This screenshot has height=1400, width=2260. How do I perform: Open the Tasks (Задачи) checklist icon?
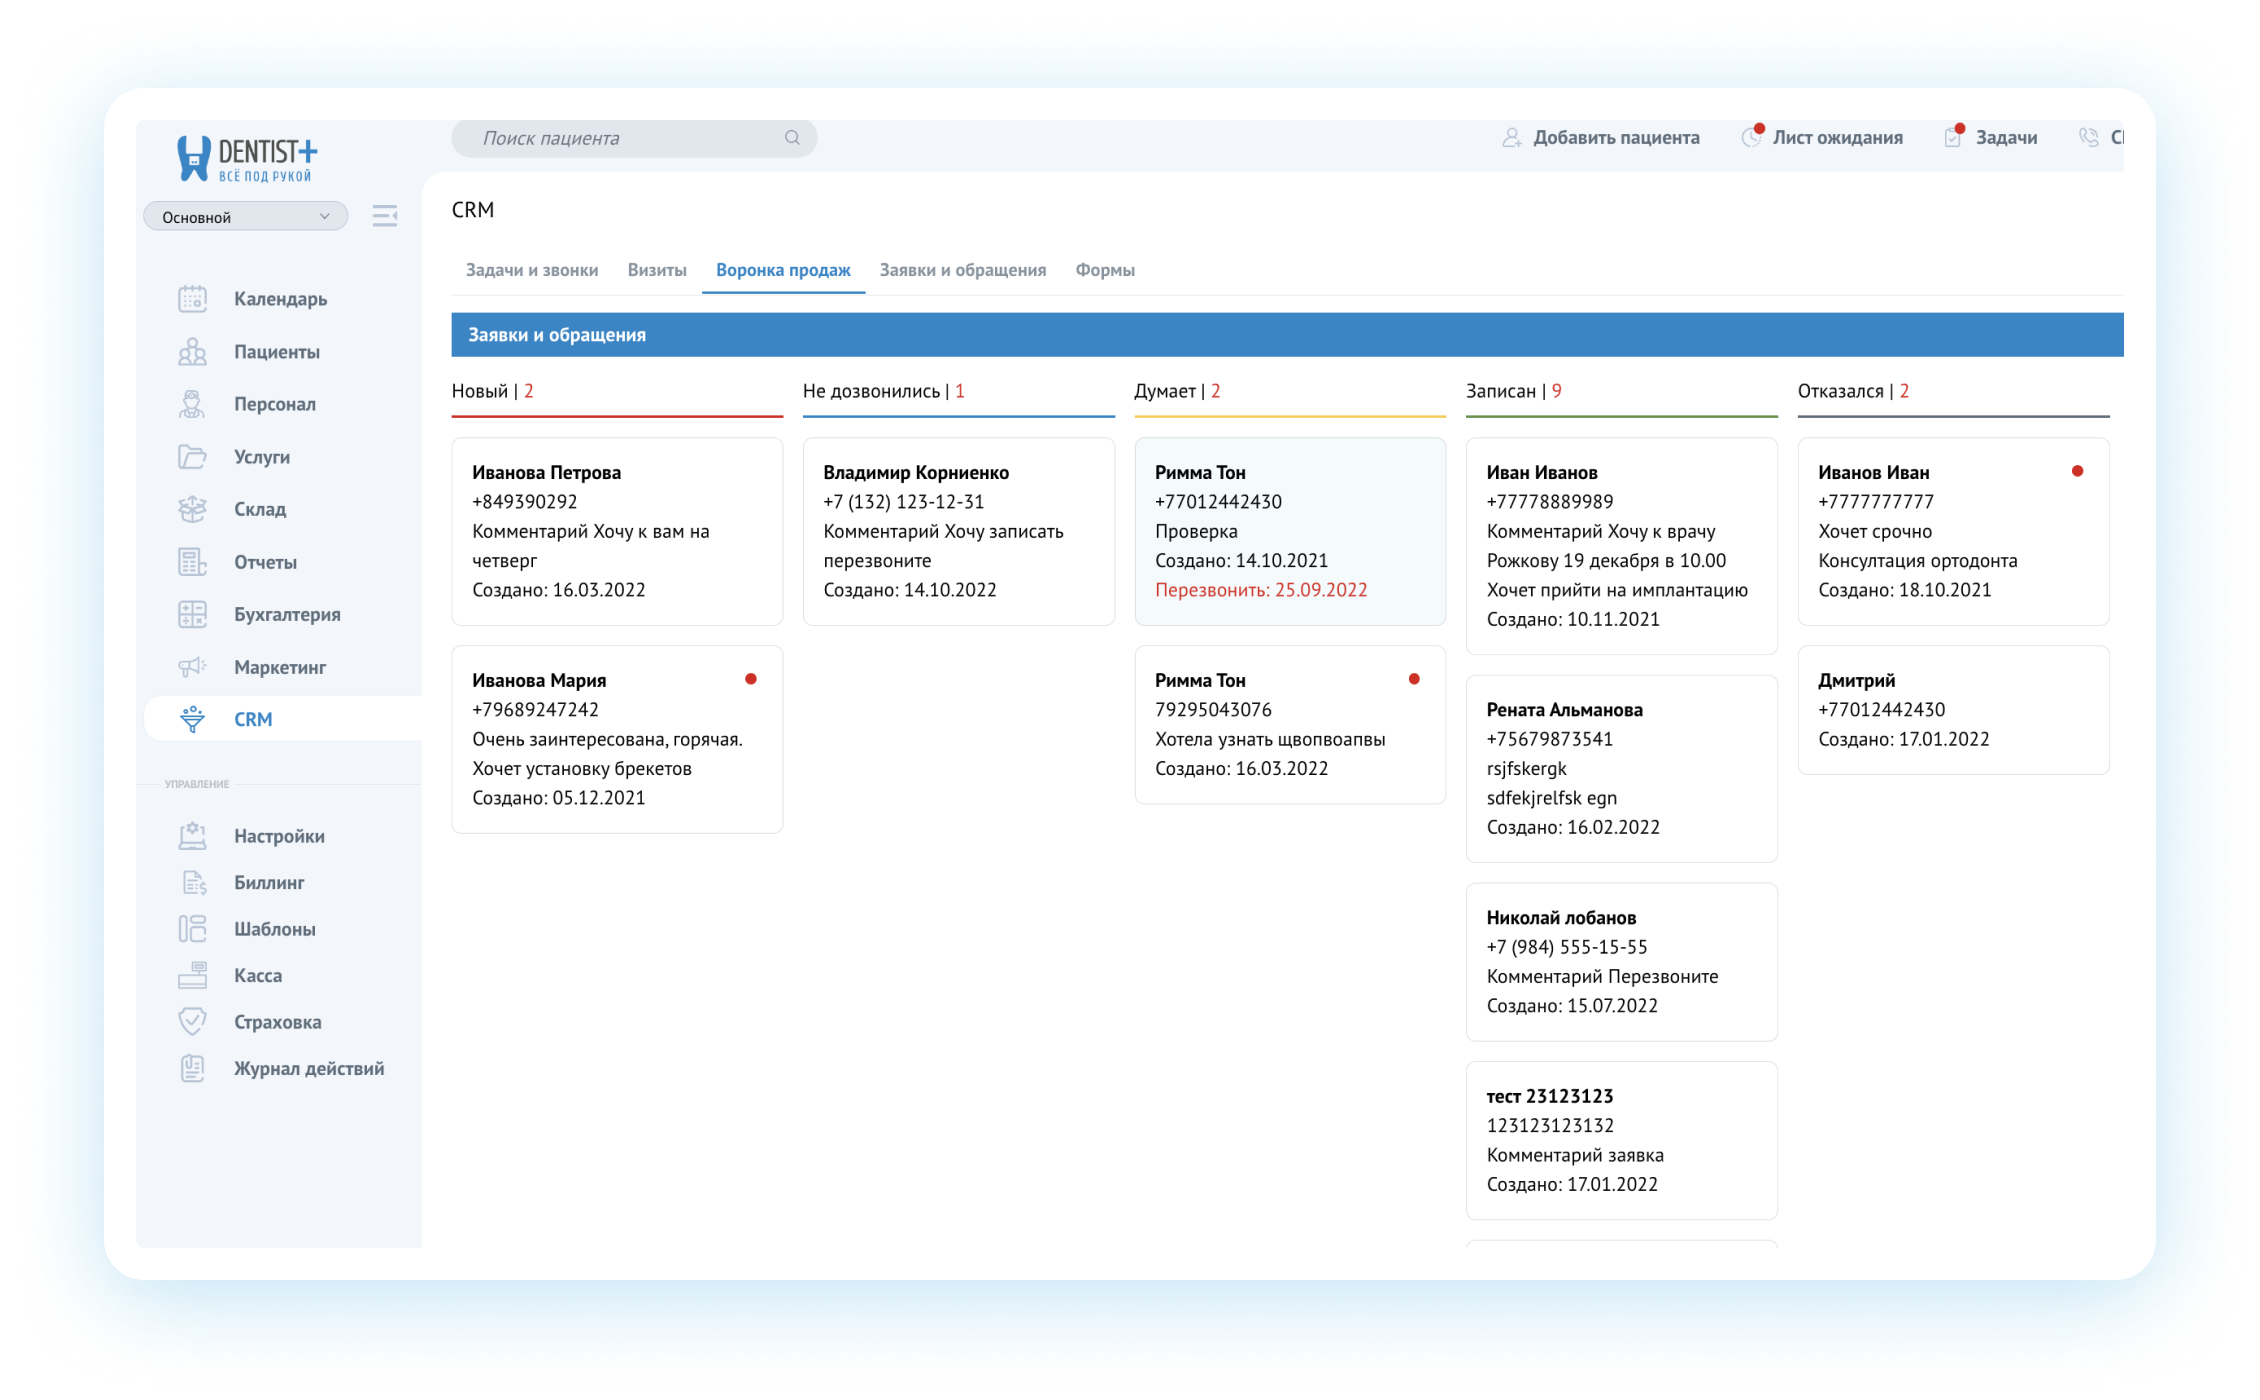[1953, 138]
